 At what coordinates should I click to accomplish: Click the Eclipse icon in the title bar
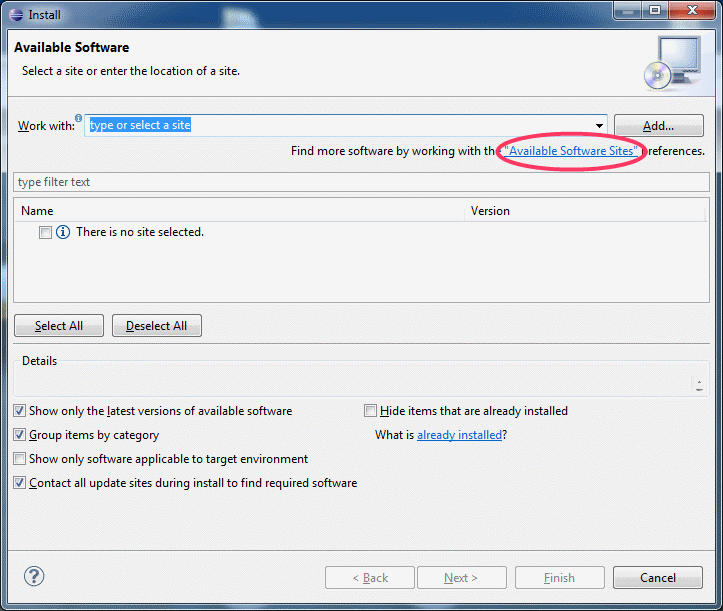pos(16,15)
